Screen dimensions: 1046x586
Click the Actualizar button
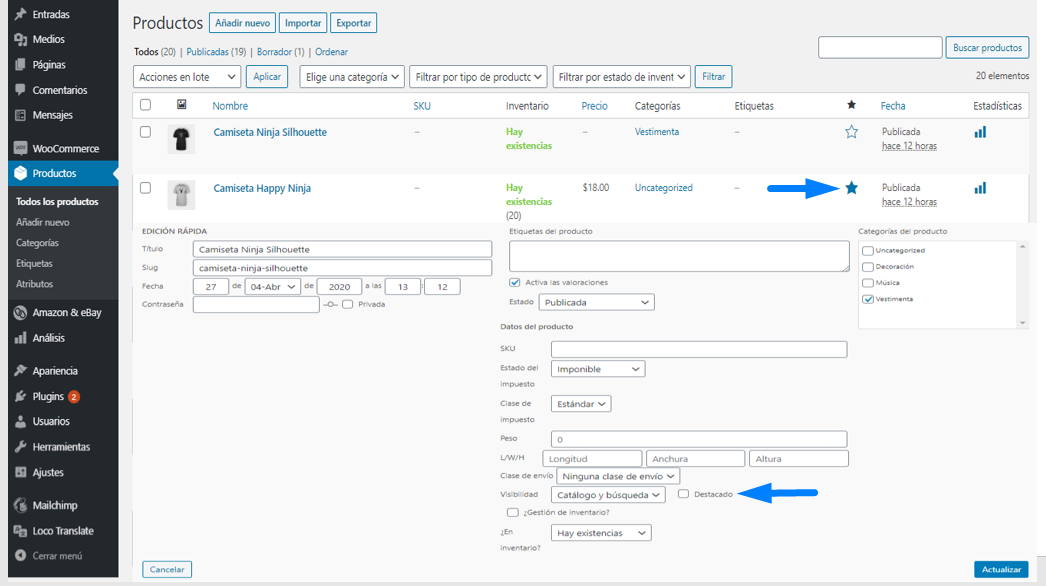[1000, 569]
